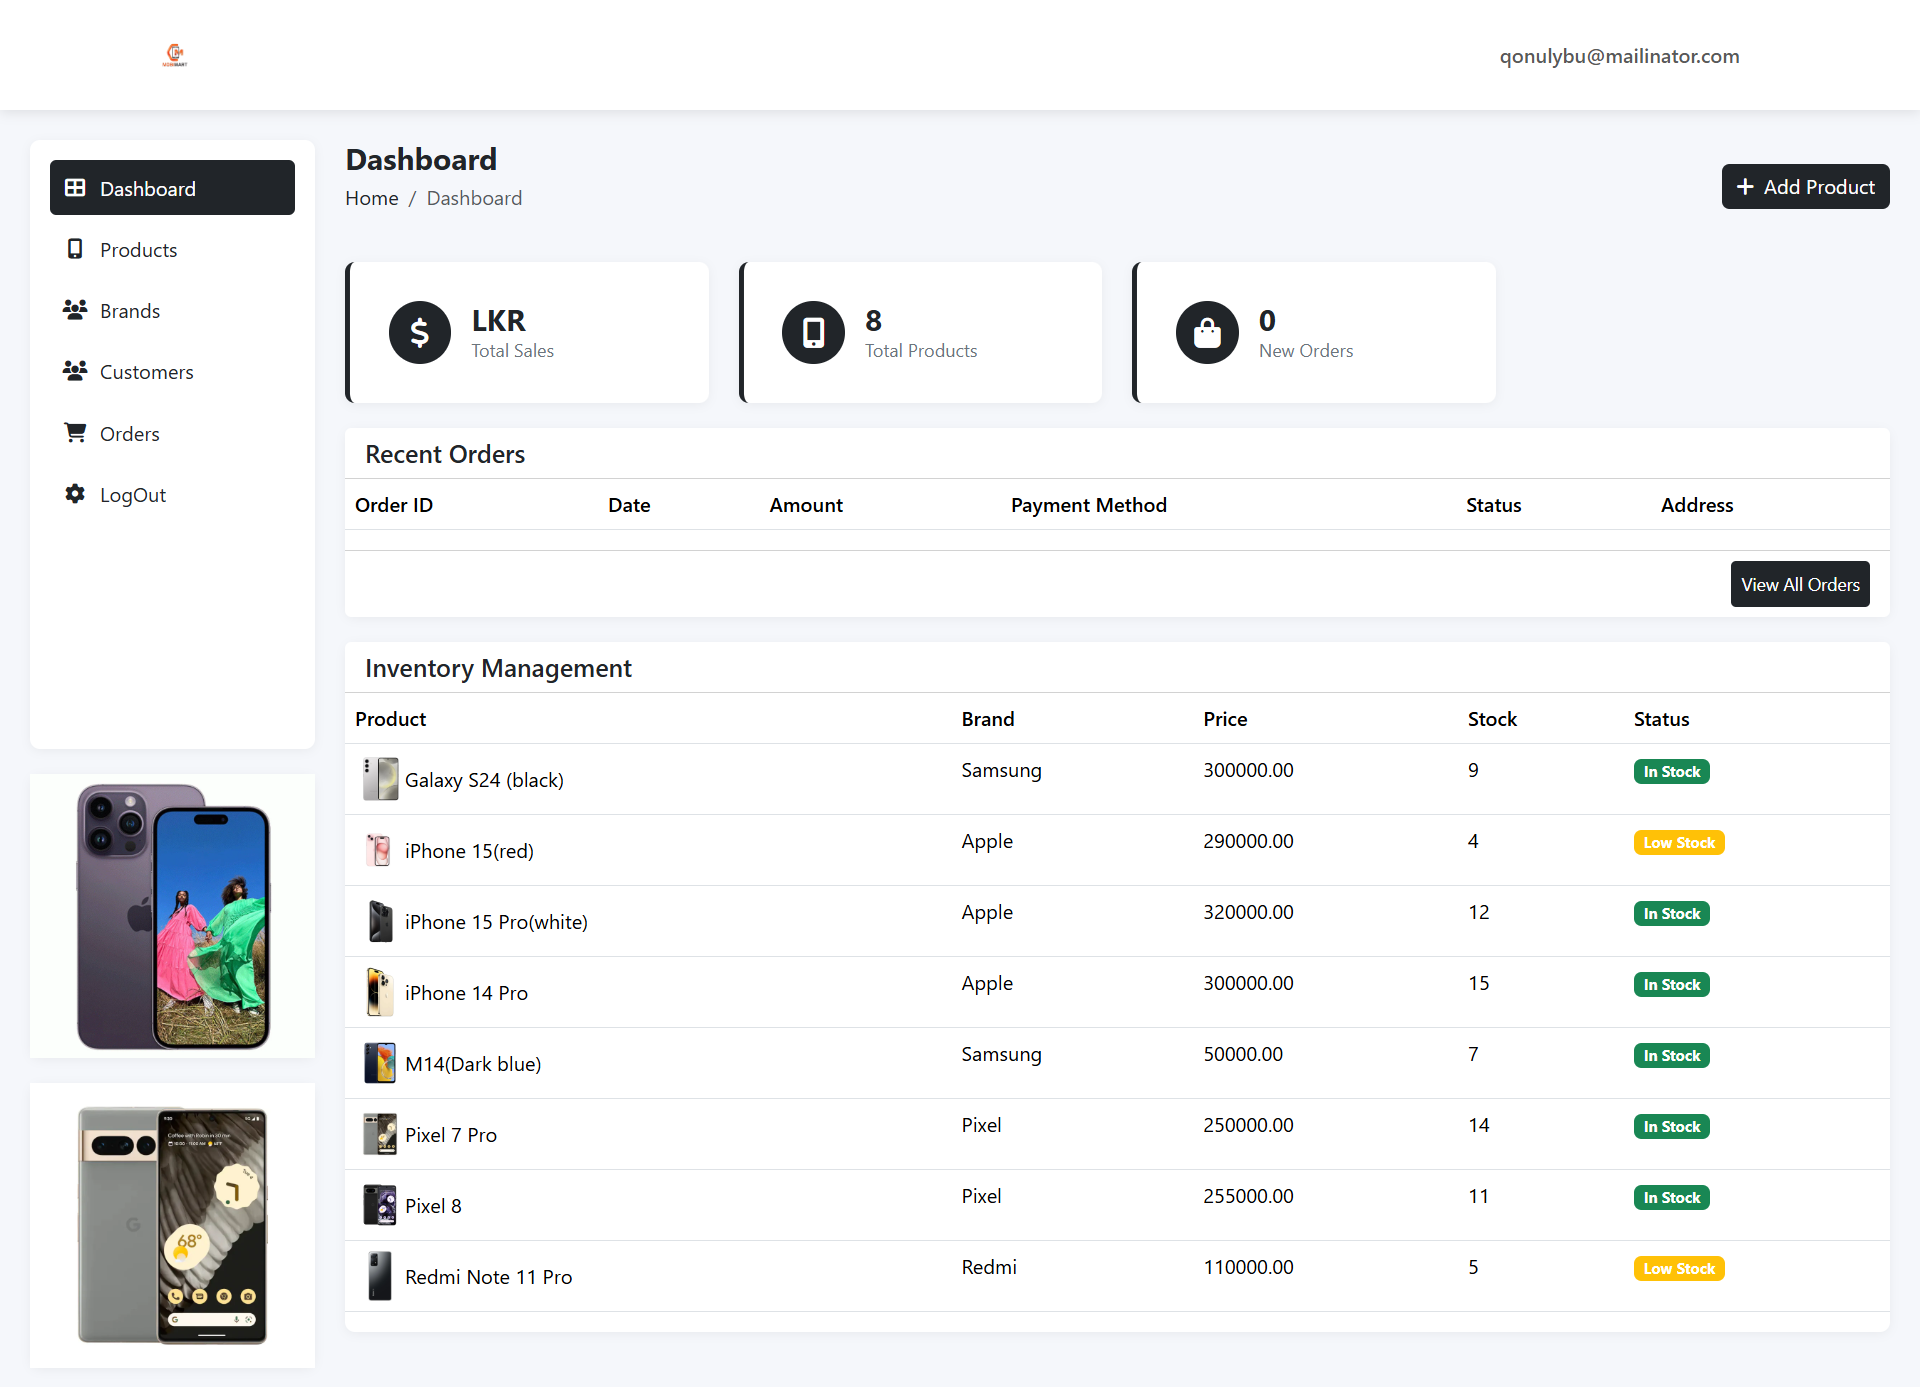Image resolution: width=1920 pixels, height=1387 pixels.
Task: Select LogOut in the sidebar
Action: 172,494
